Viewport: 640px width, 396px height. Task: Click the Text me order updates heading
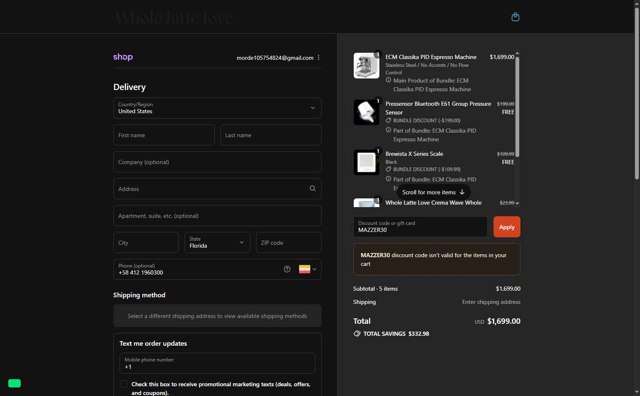point(153,343)
